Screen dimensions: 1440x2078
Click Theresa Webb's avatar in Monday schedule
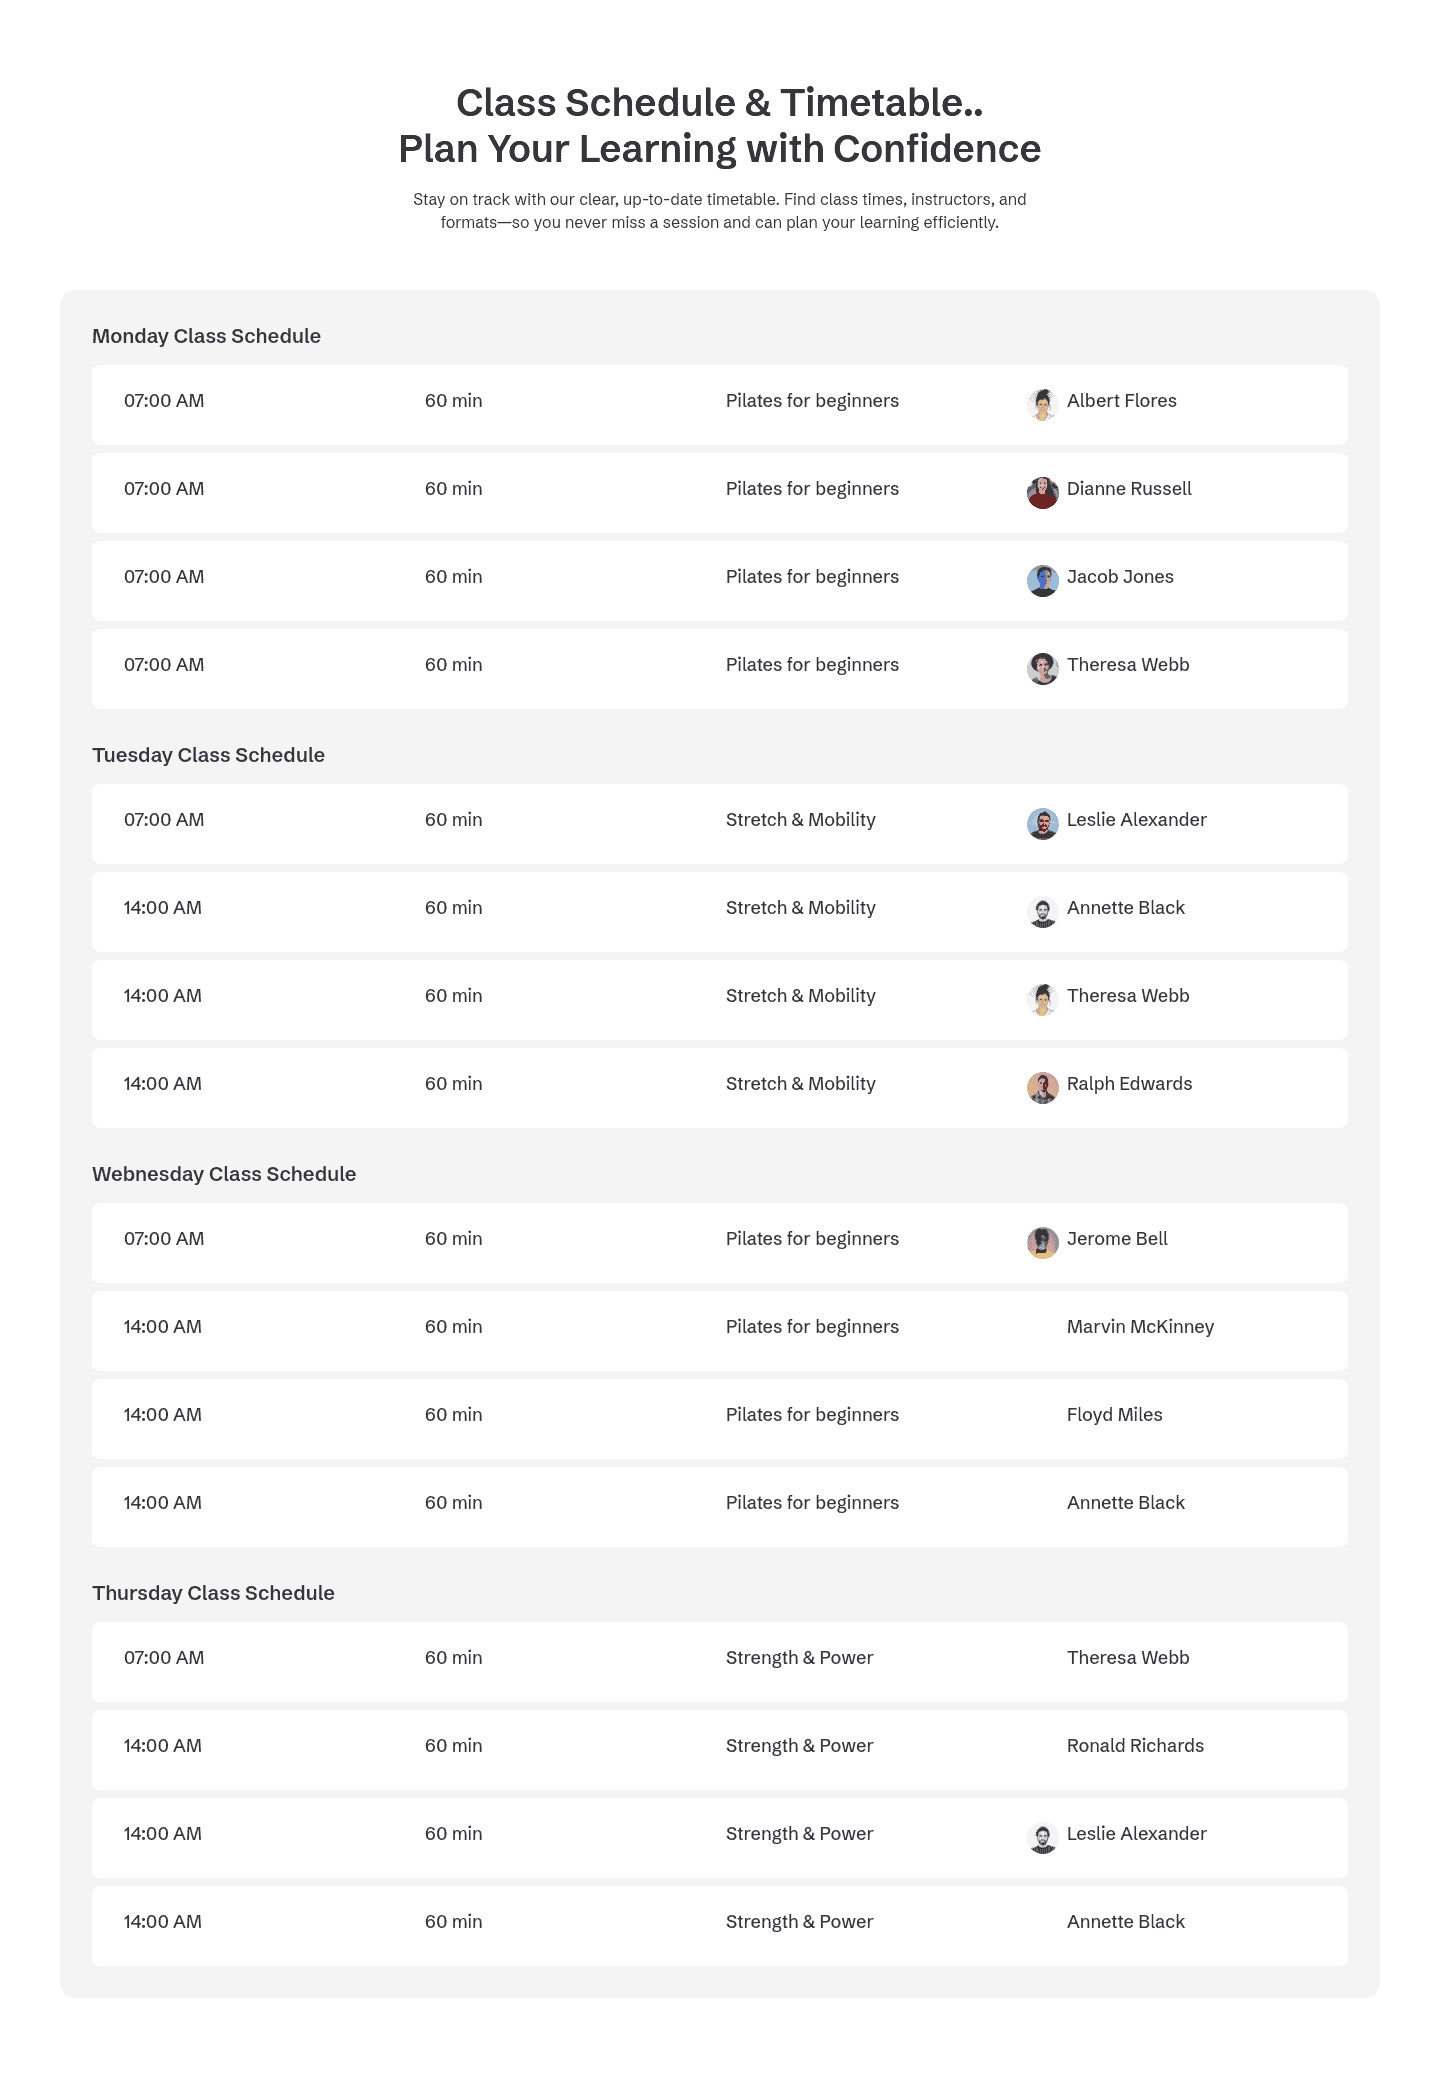[x=1042, y=668]
